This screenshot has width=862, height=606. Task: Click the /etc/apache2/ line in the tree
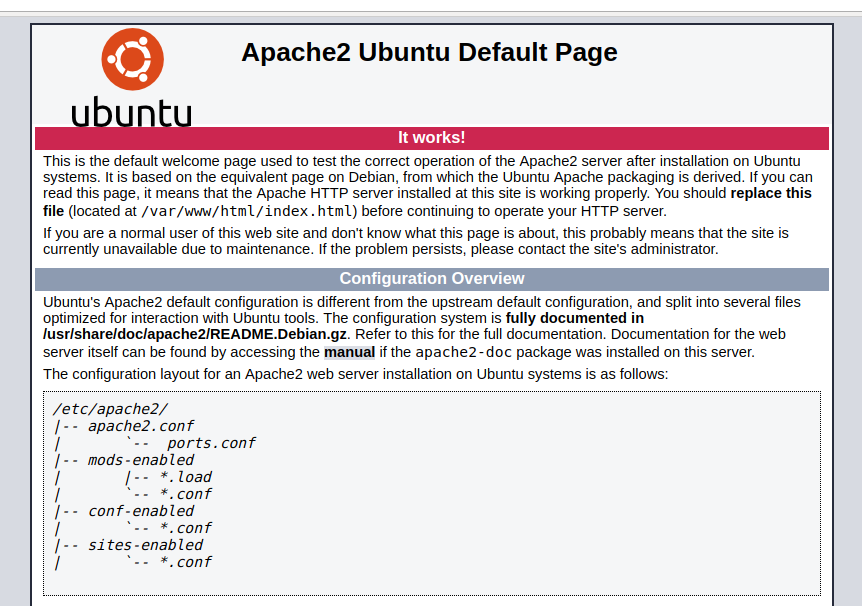point(110,409)
